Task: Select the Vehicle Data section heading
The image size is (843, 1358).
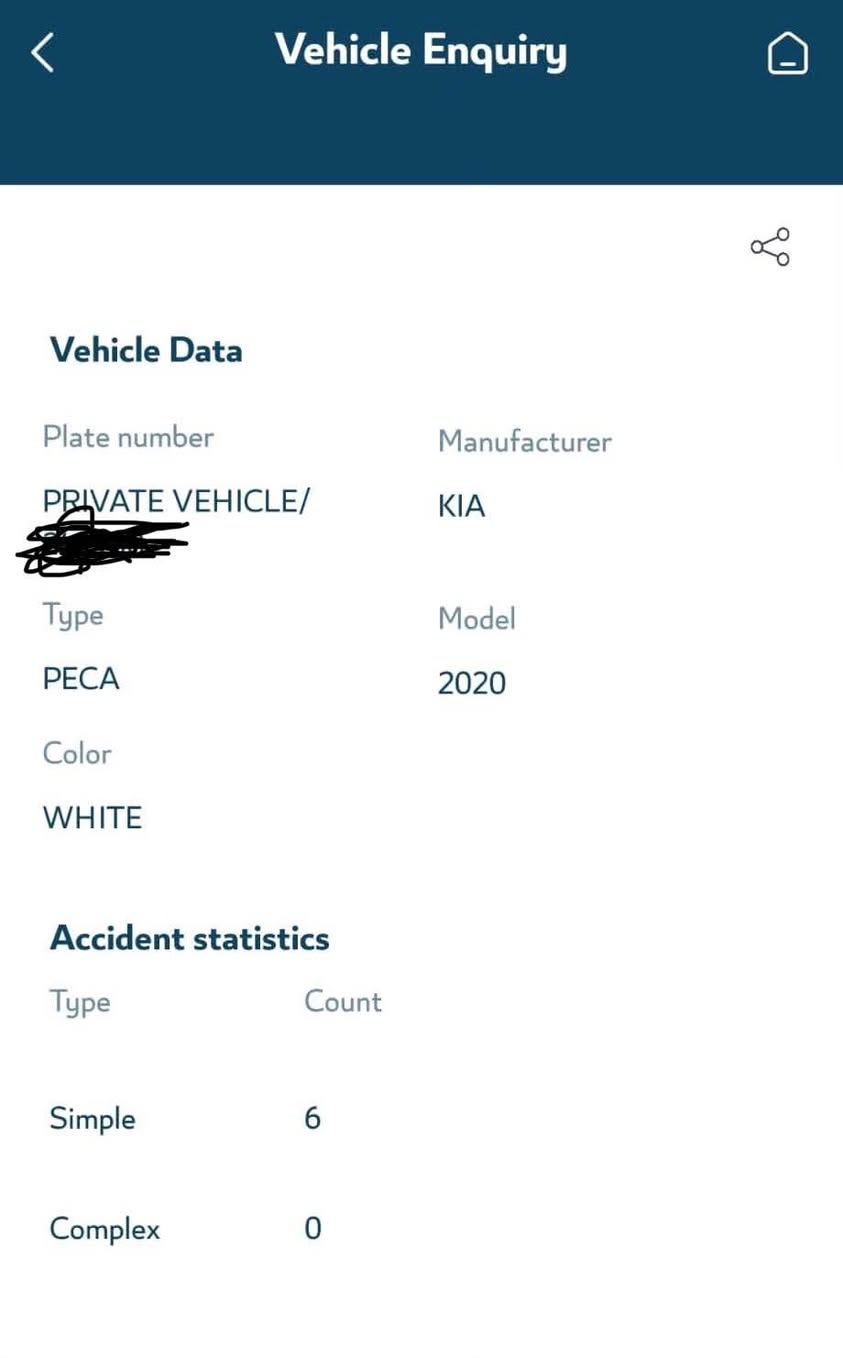Action: 146,350
